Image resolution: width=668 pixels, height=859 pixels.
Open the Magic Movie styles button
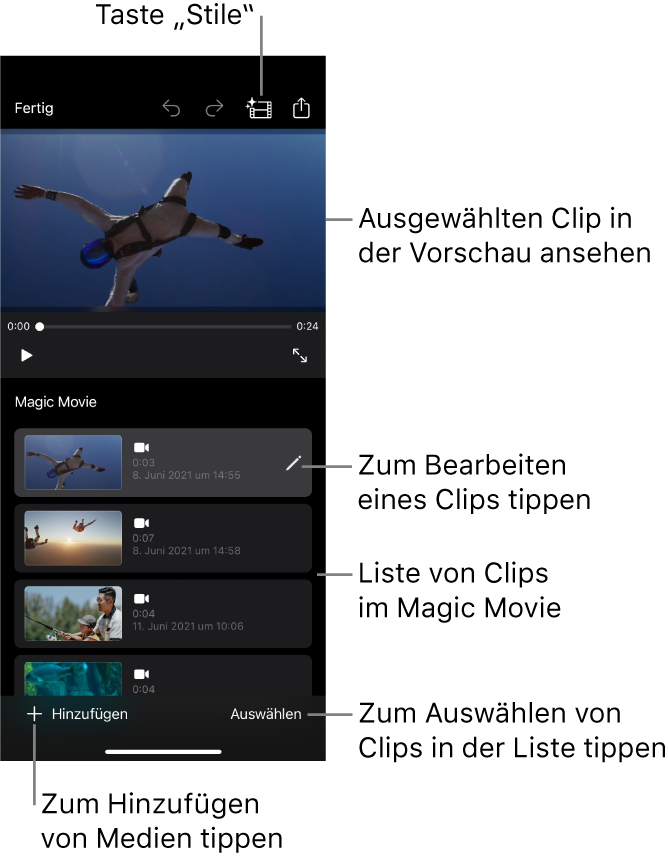pyautogui.click(x=259, y=109)
